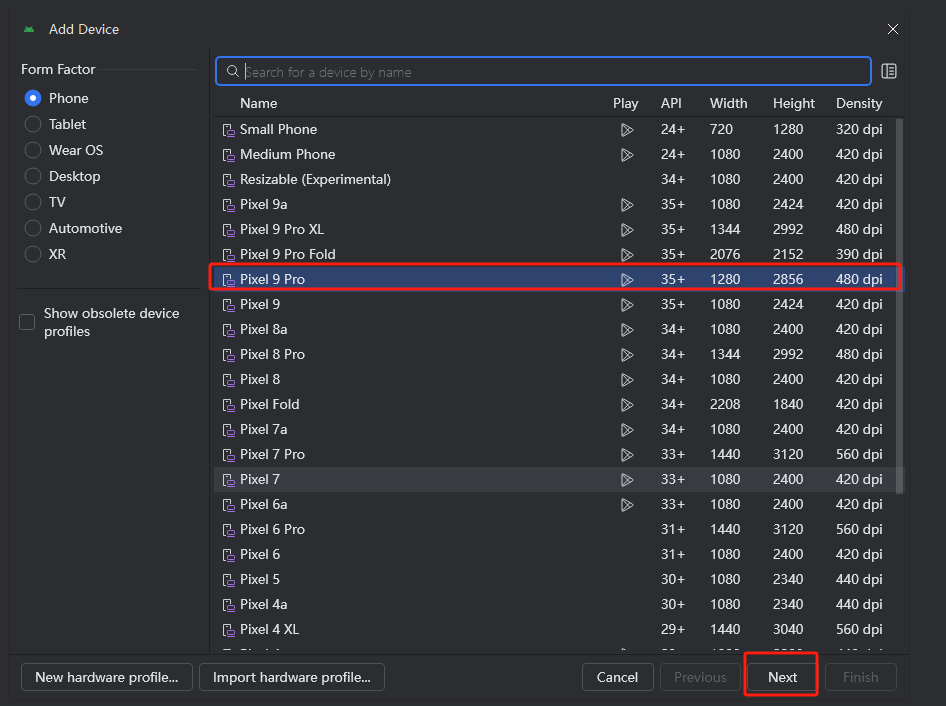The height and width of the screenshot is (706, 946).
Task: Select the Pixel 4a name text
Action: coord(263,604)
